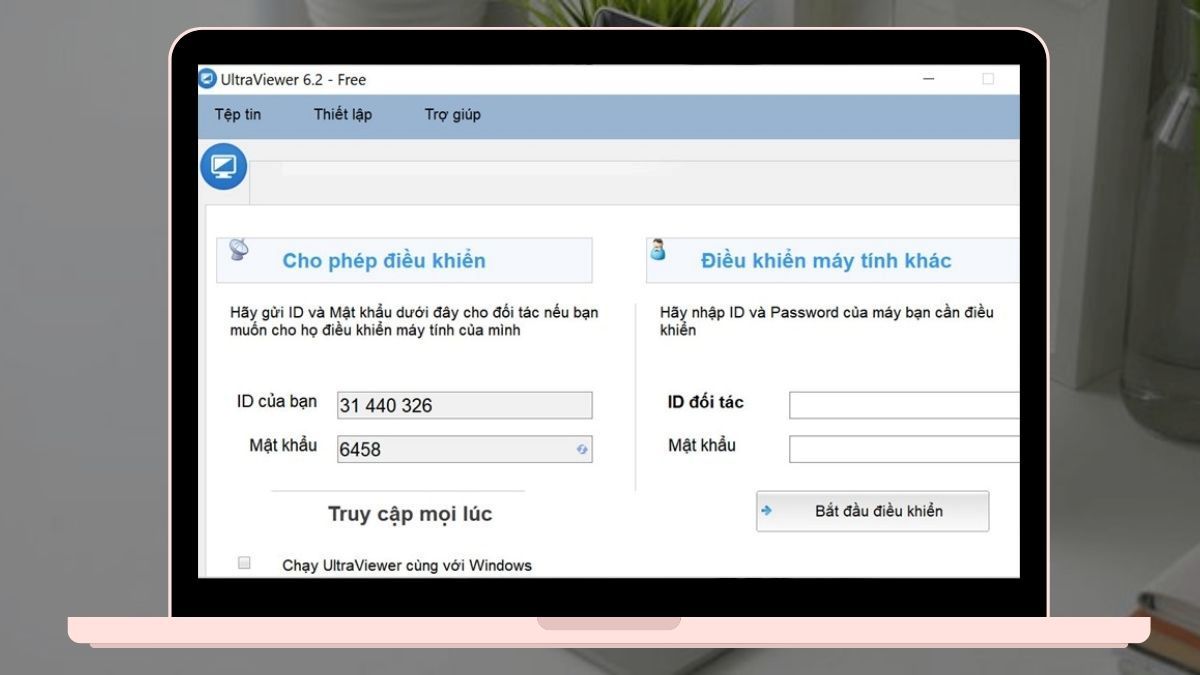Click the Cho phép điều khiển heading
This screenshot has height=675, width=1200.
[x=384, y=261]
